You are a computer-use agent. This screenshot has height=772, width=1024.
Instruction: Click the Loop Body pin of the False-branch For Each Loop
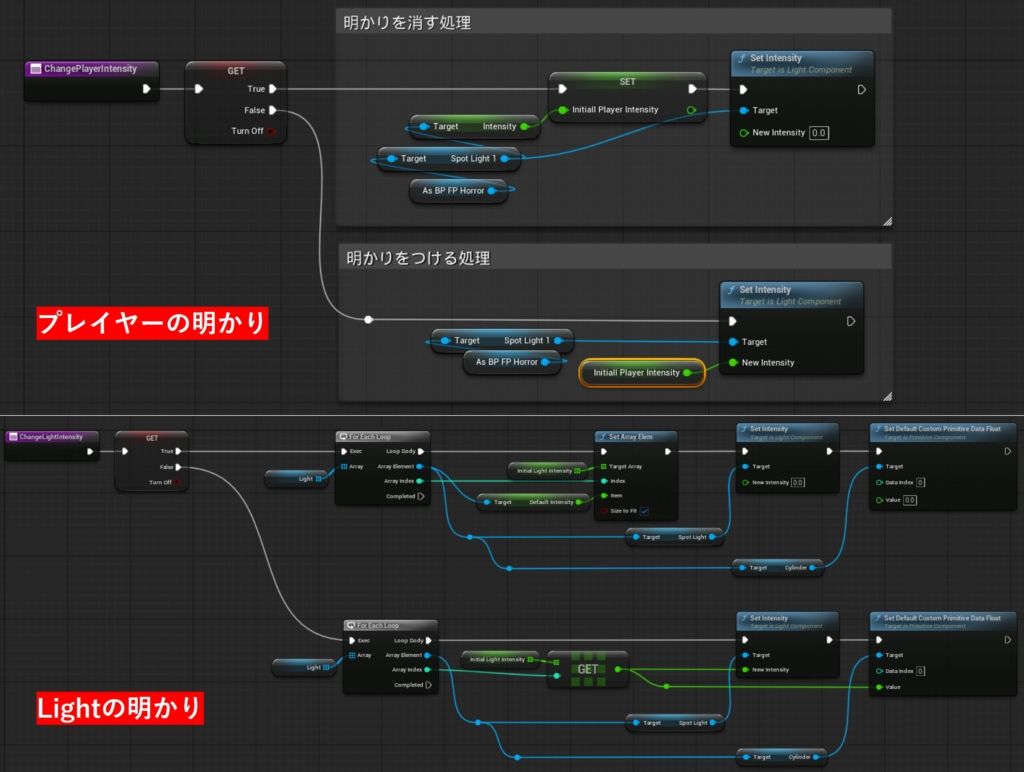click(x=428, y=641)
